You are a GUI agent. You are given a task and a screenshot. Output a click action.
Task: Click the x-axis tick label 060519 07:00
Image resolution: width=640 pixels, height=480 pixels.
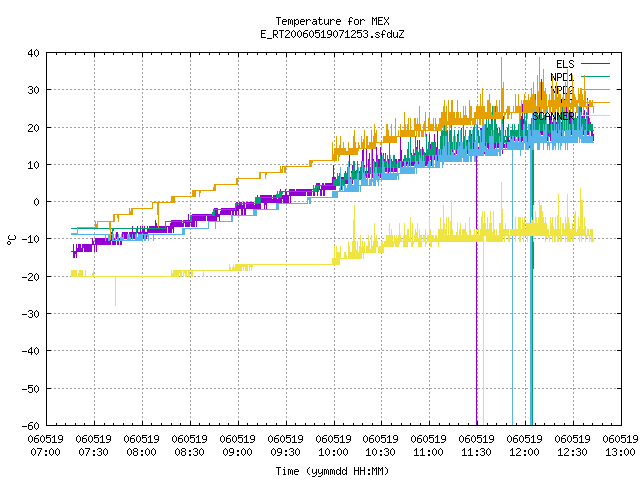click(x=46, y=445)
